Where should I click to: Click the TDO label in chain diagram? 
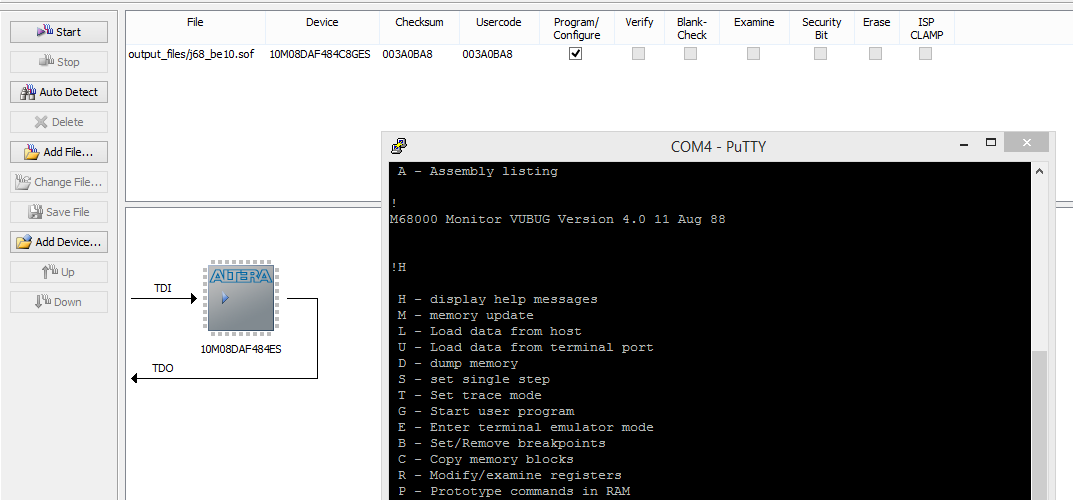162,368
